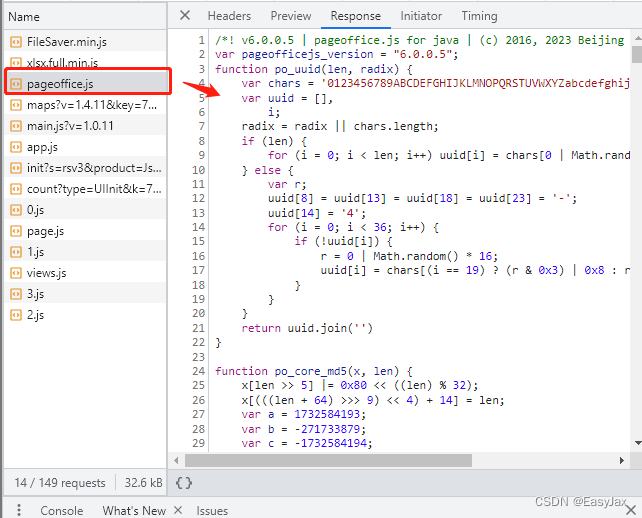Click the views.js script icon
The image size is (642, 518).
coord(16,273)
